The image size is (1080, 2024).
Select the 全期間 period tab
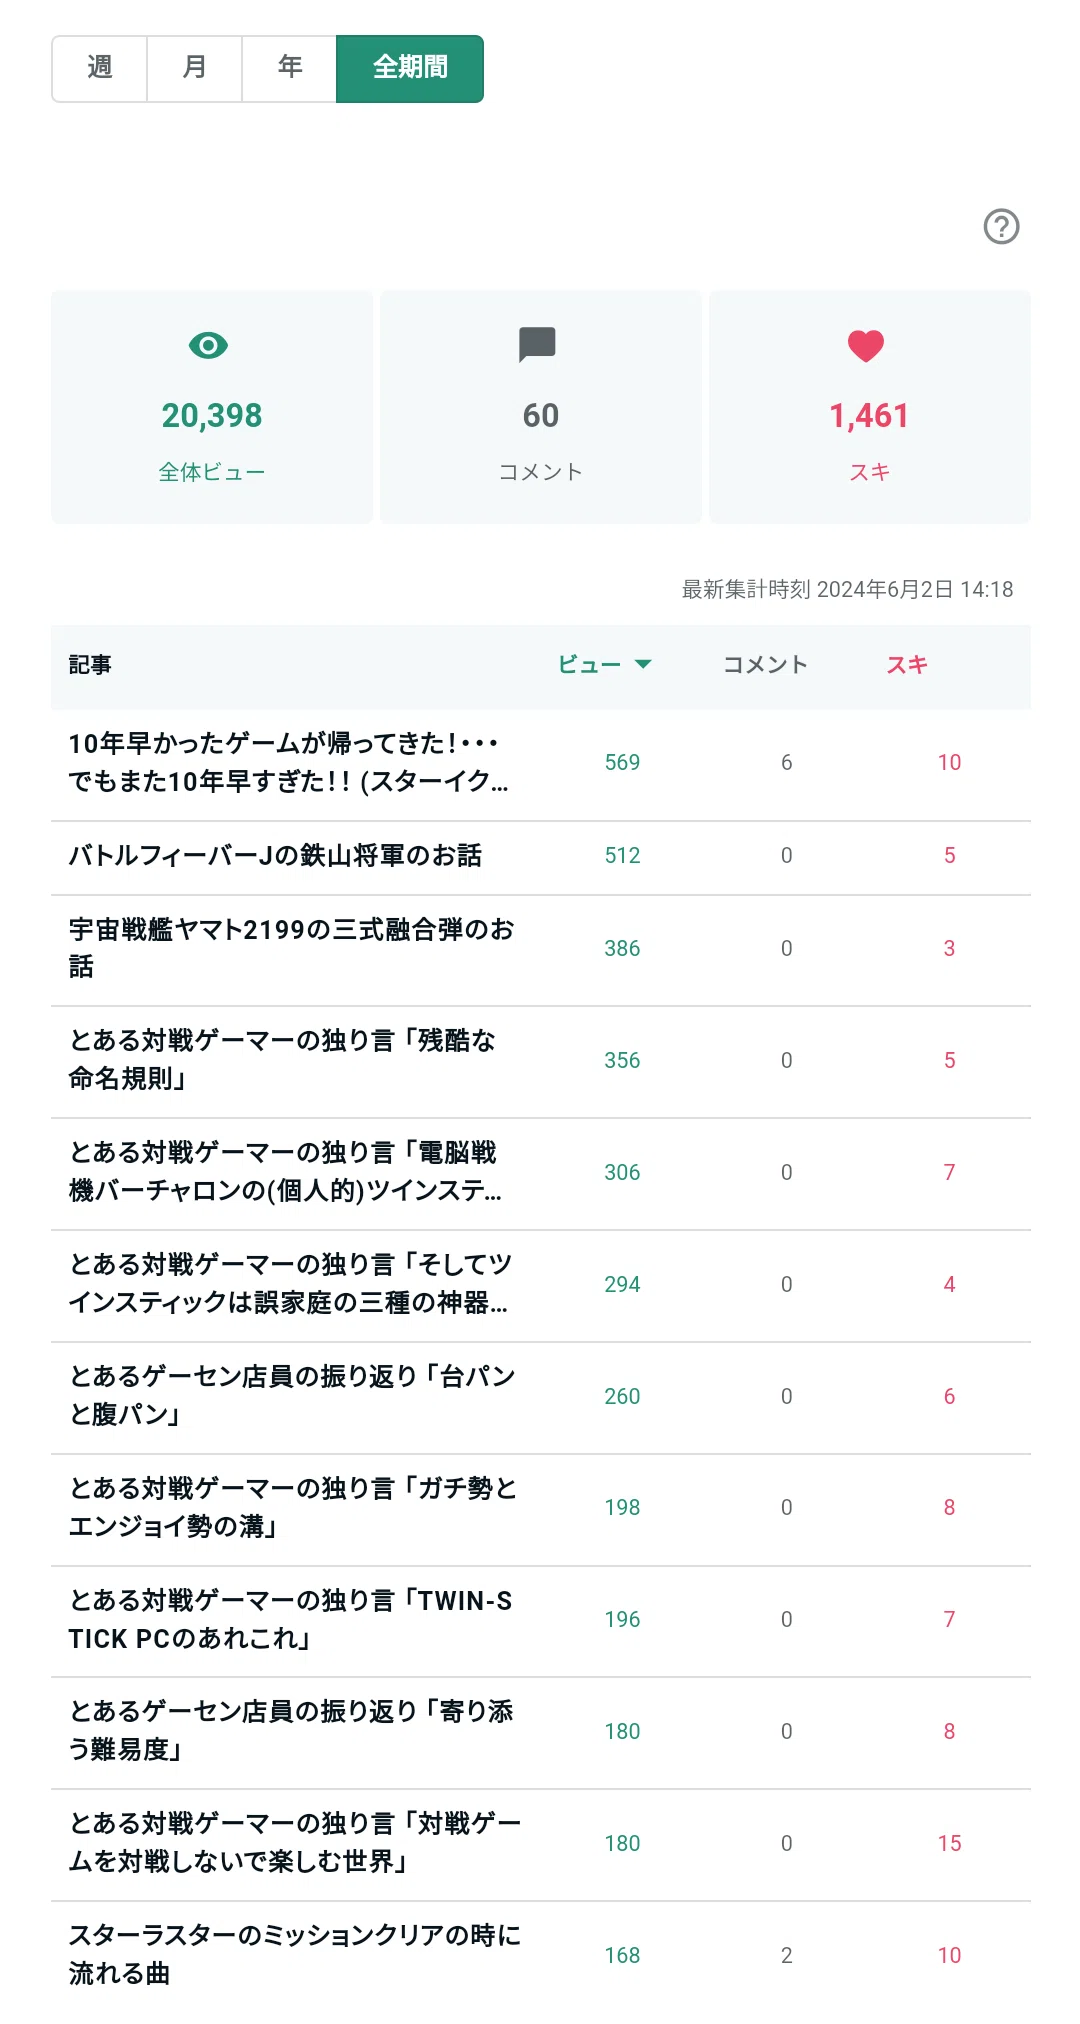click(x=410, y=68)
